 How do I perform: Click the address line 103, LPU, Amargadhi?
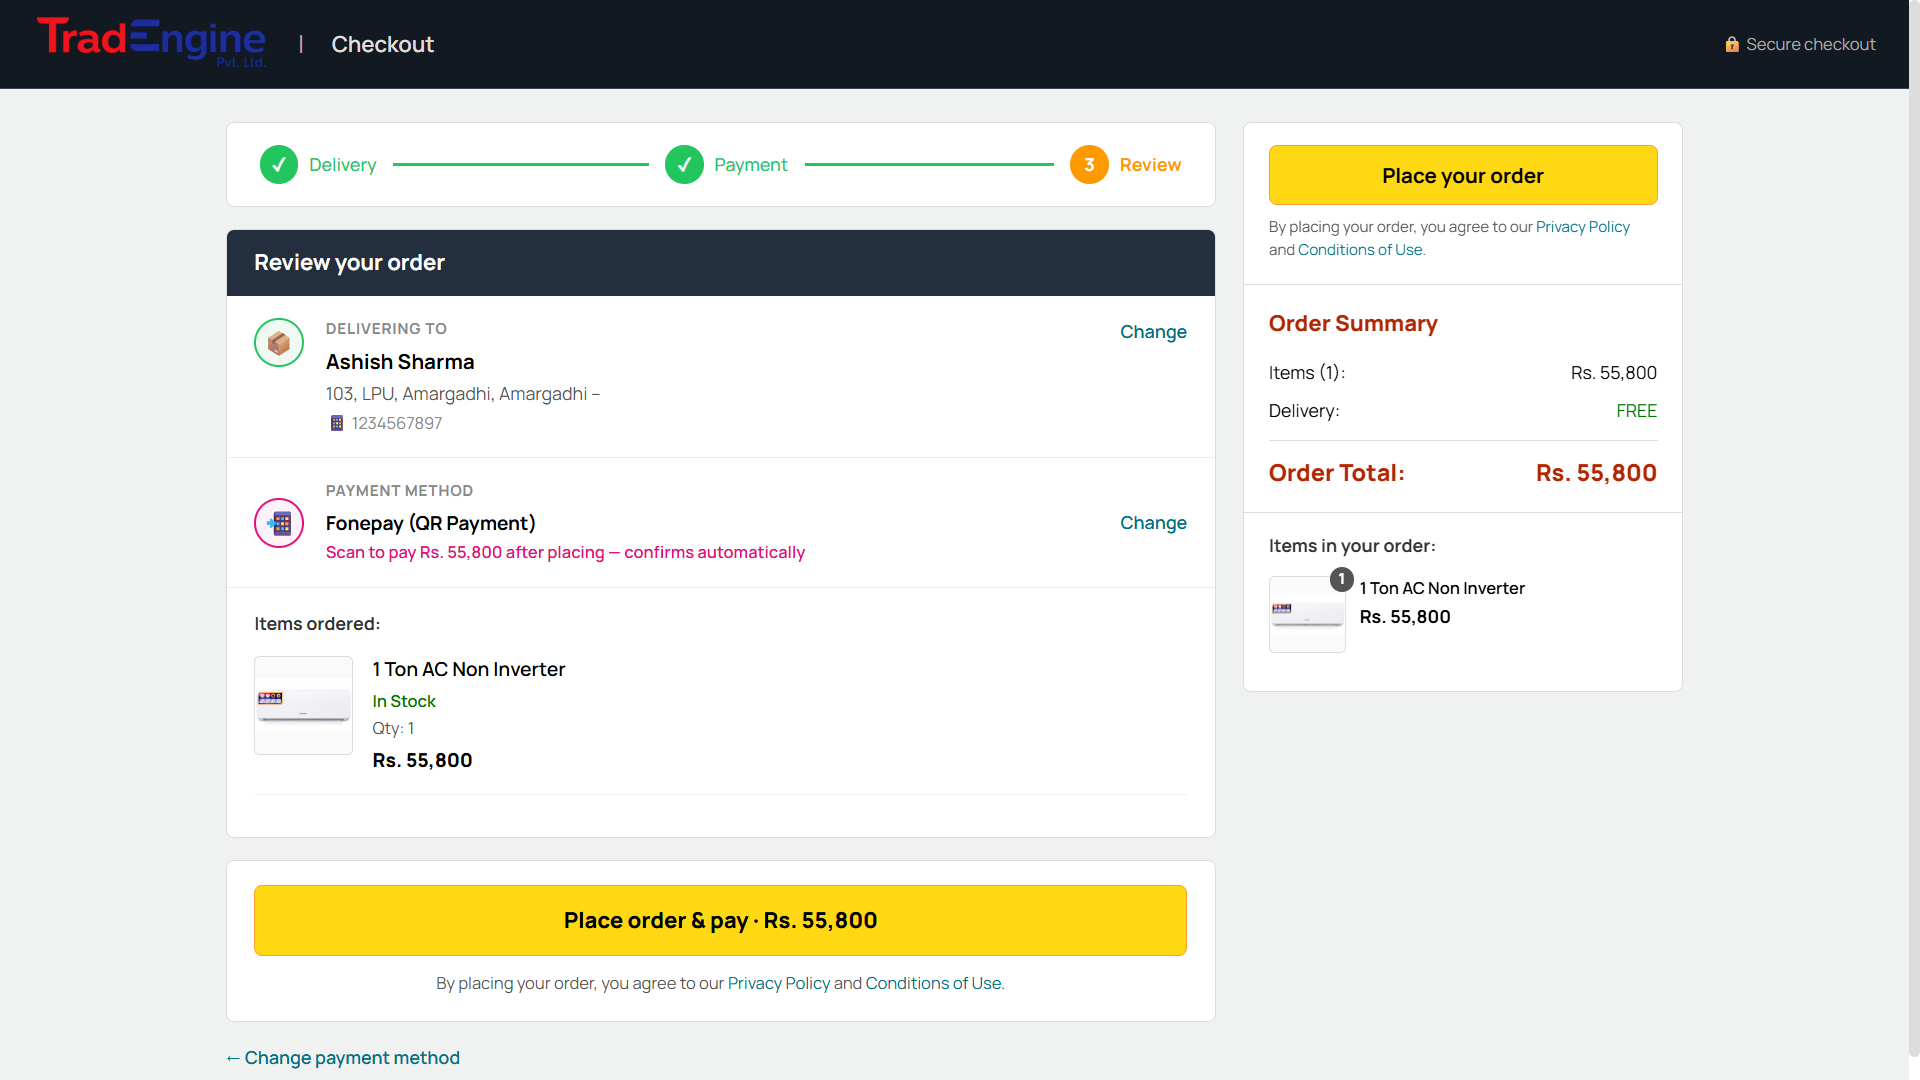tap(463, 394)
